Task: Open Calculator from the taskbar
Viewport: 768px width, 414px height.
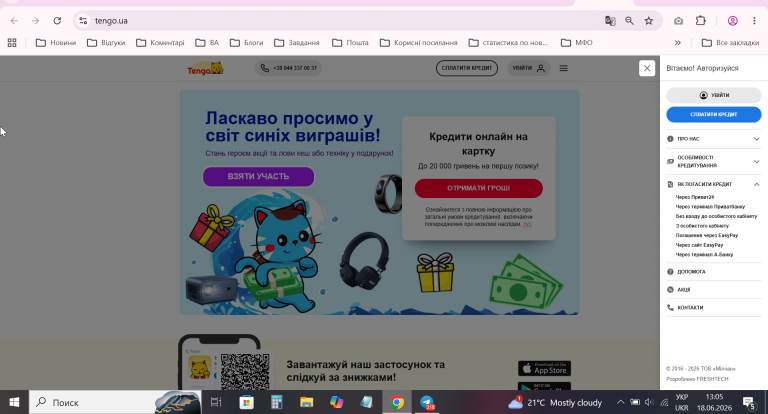Action: click(277, 402)
